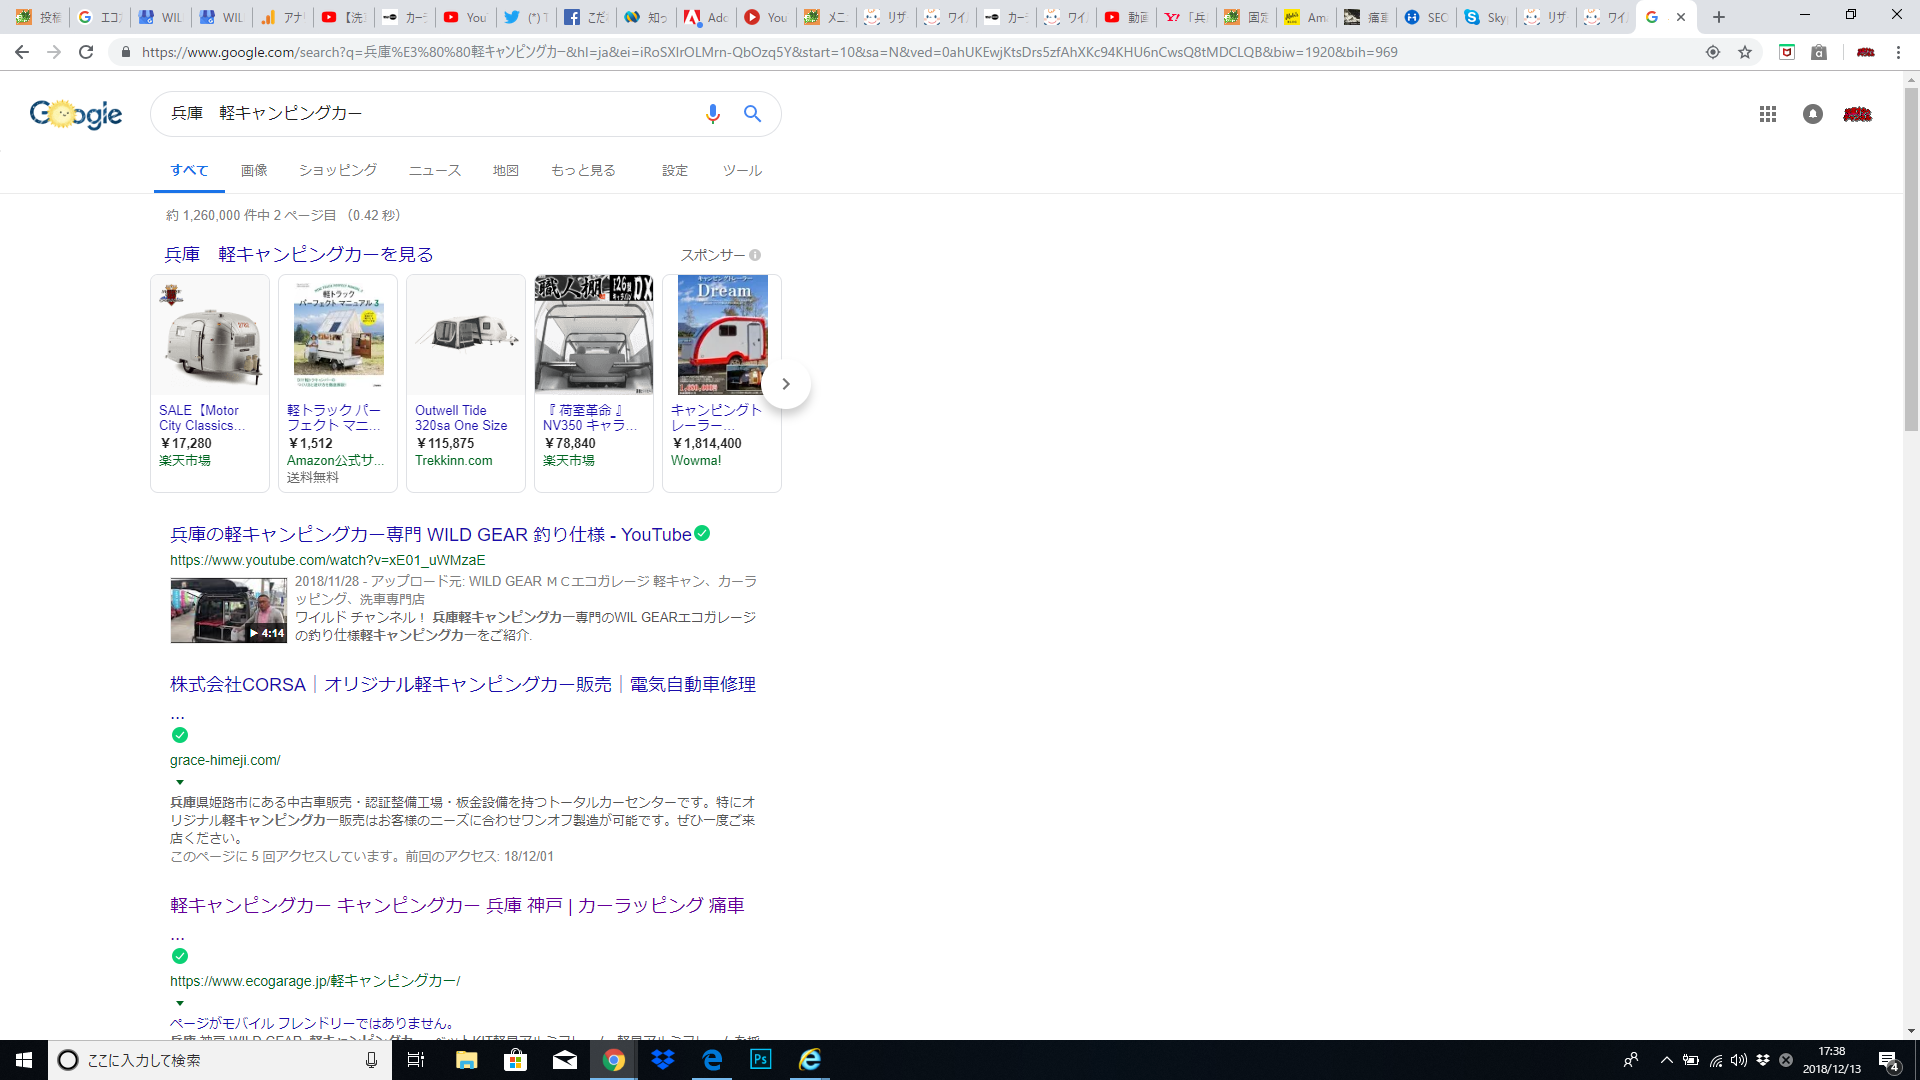
Task: Click the Google logo
Action: 76,114
